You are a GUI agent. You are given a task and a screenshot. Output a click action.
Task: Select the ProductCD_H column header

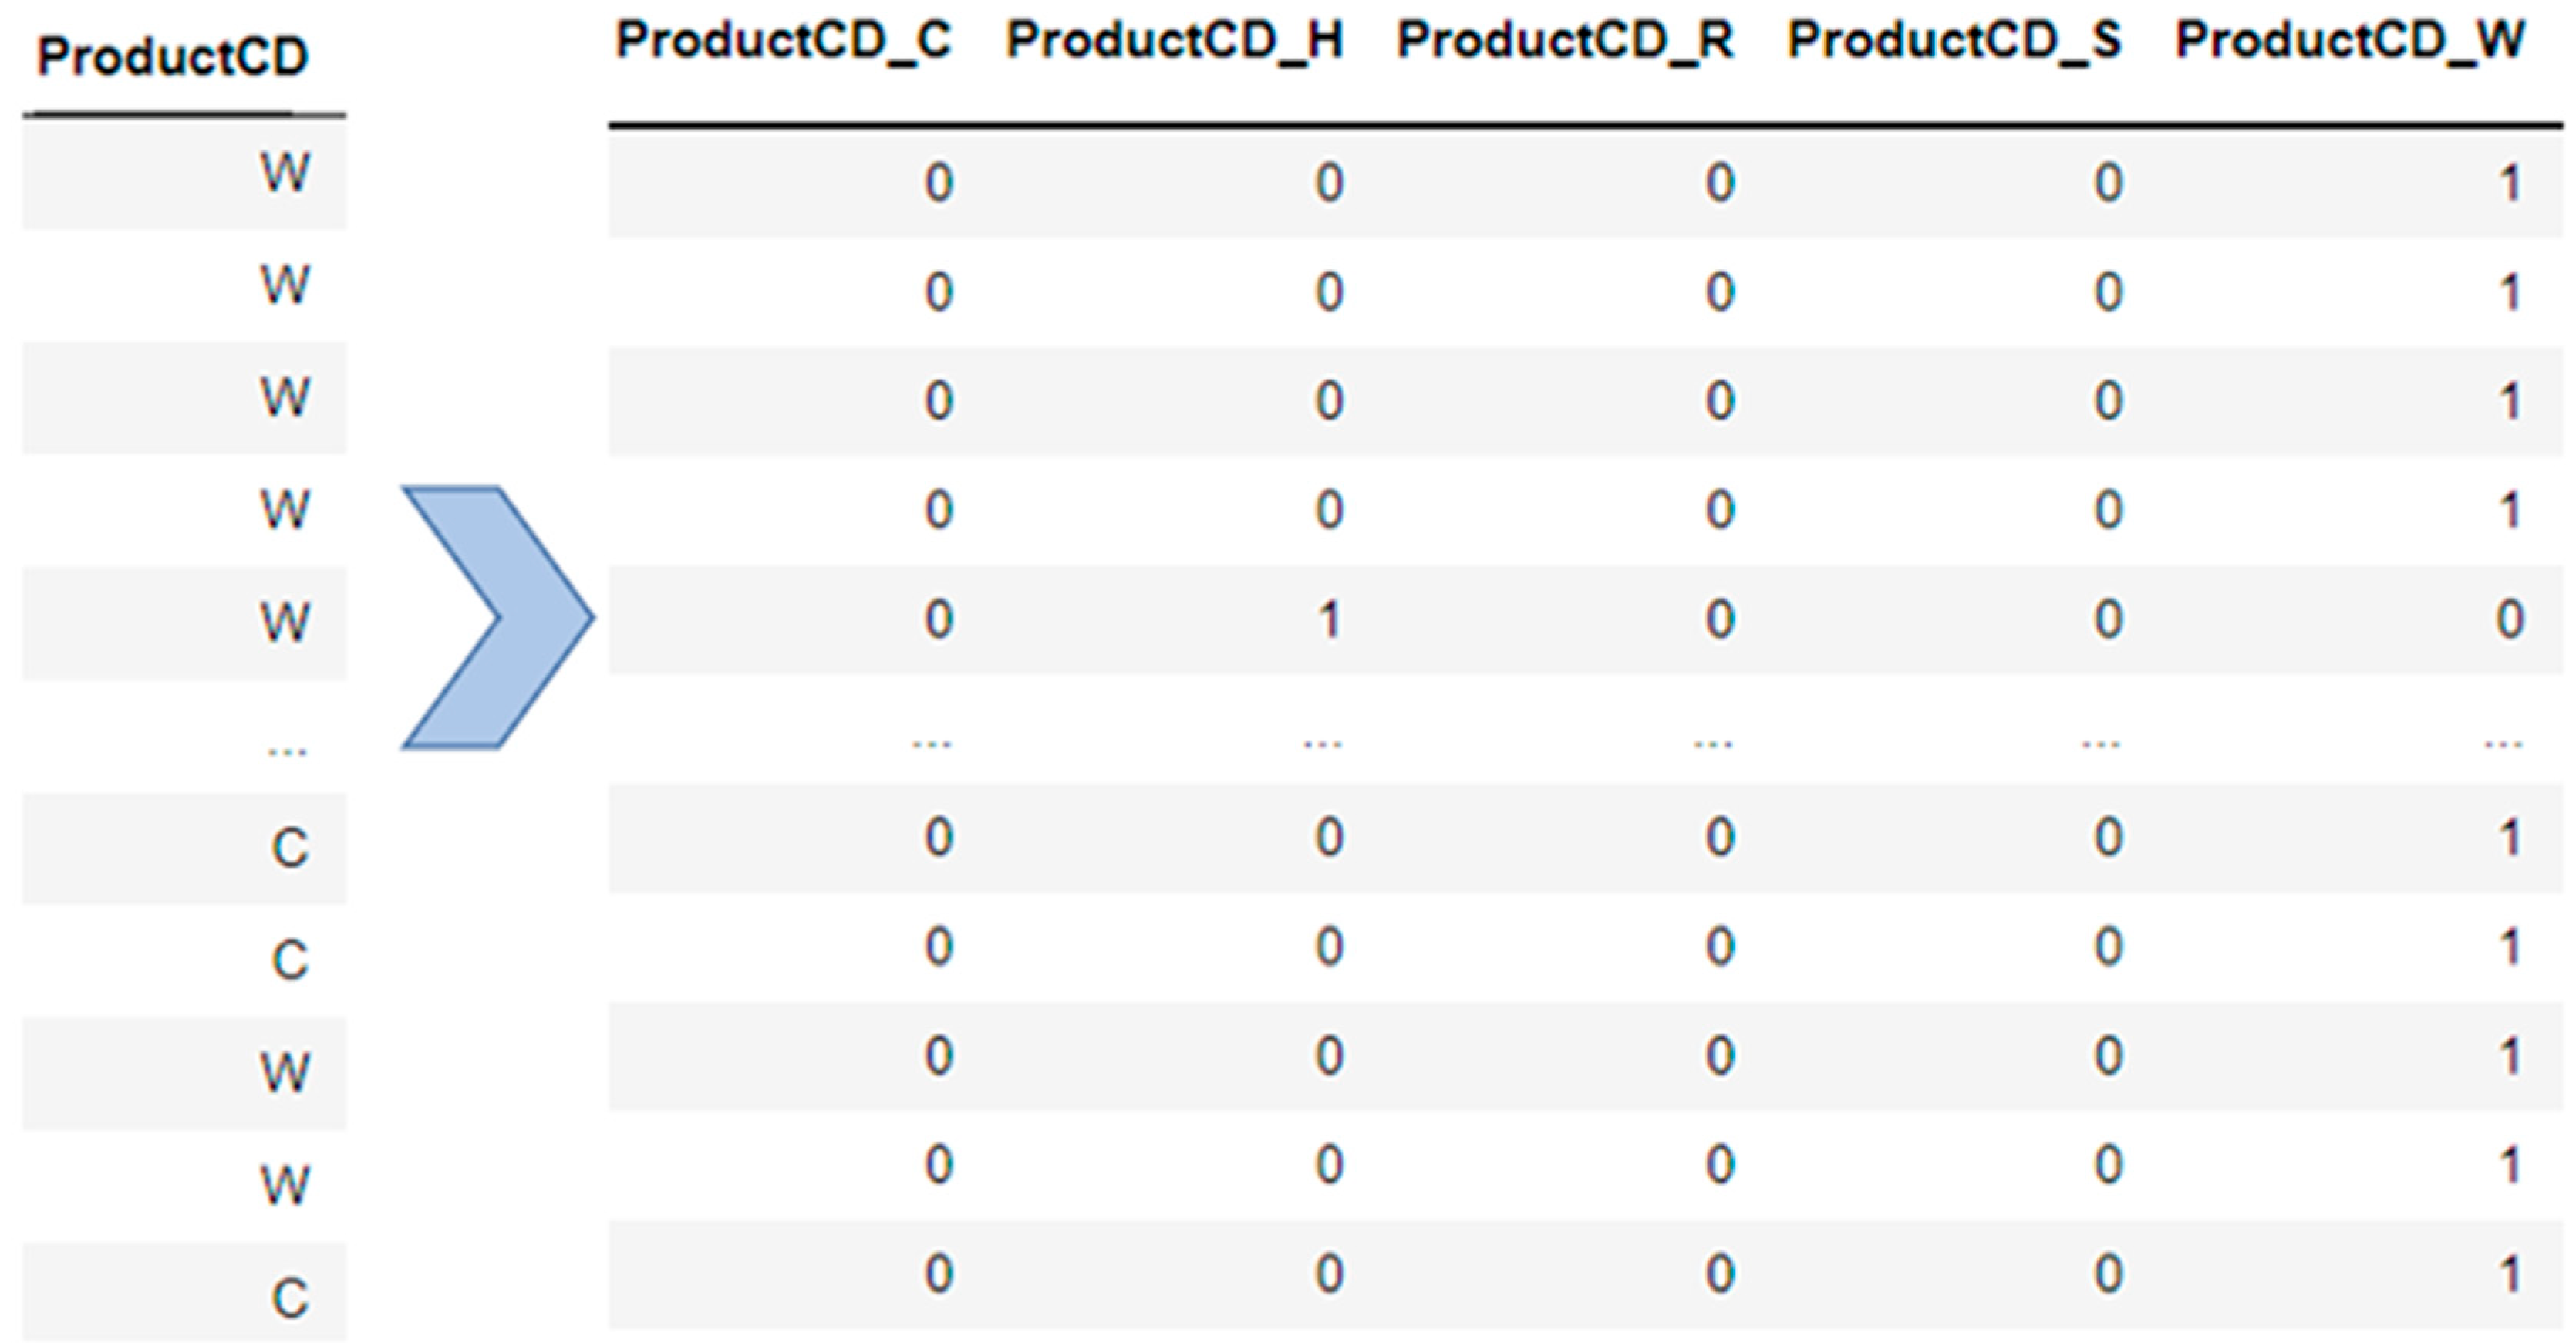[1174, 41]
